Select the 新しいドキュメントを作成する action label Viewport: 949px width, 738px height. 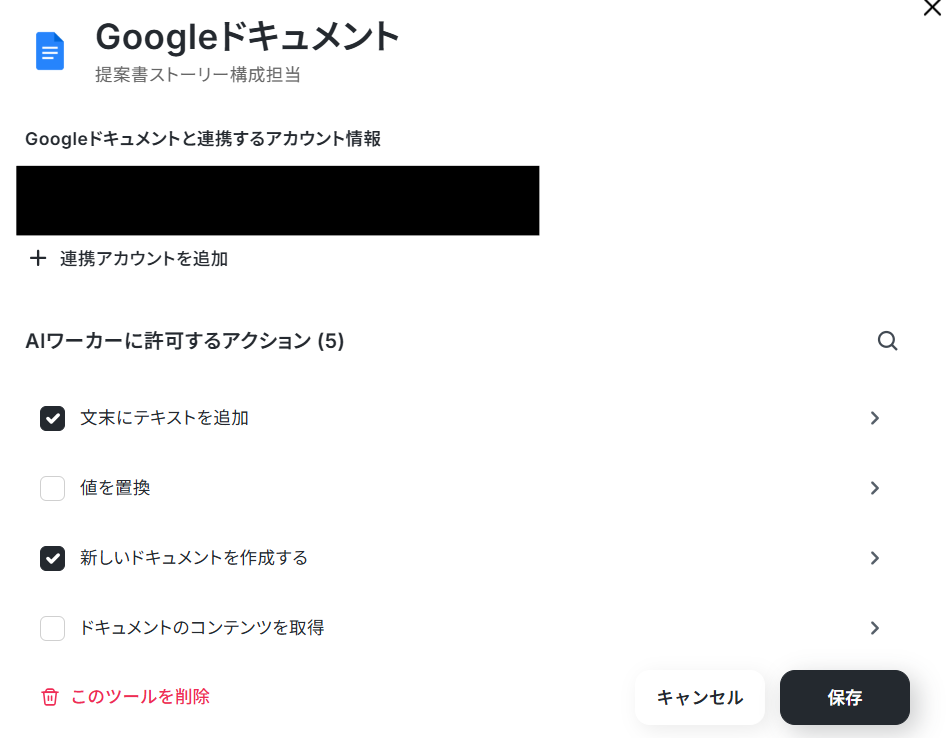tap(194, 558)
